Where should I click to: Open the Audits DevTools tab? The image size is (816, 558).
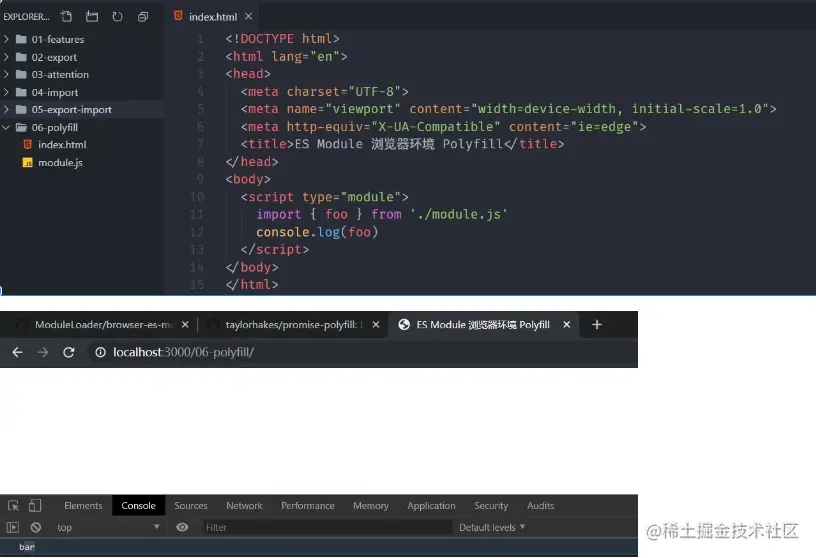[x=540, y=505]
